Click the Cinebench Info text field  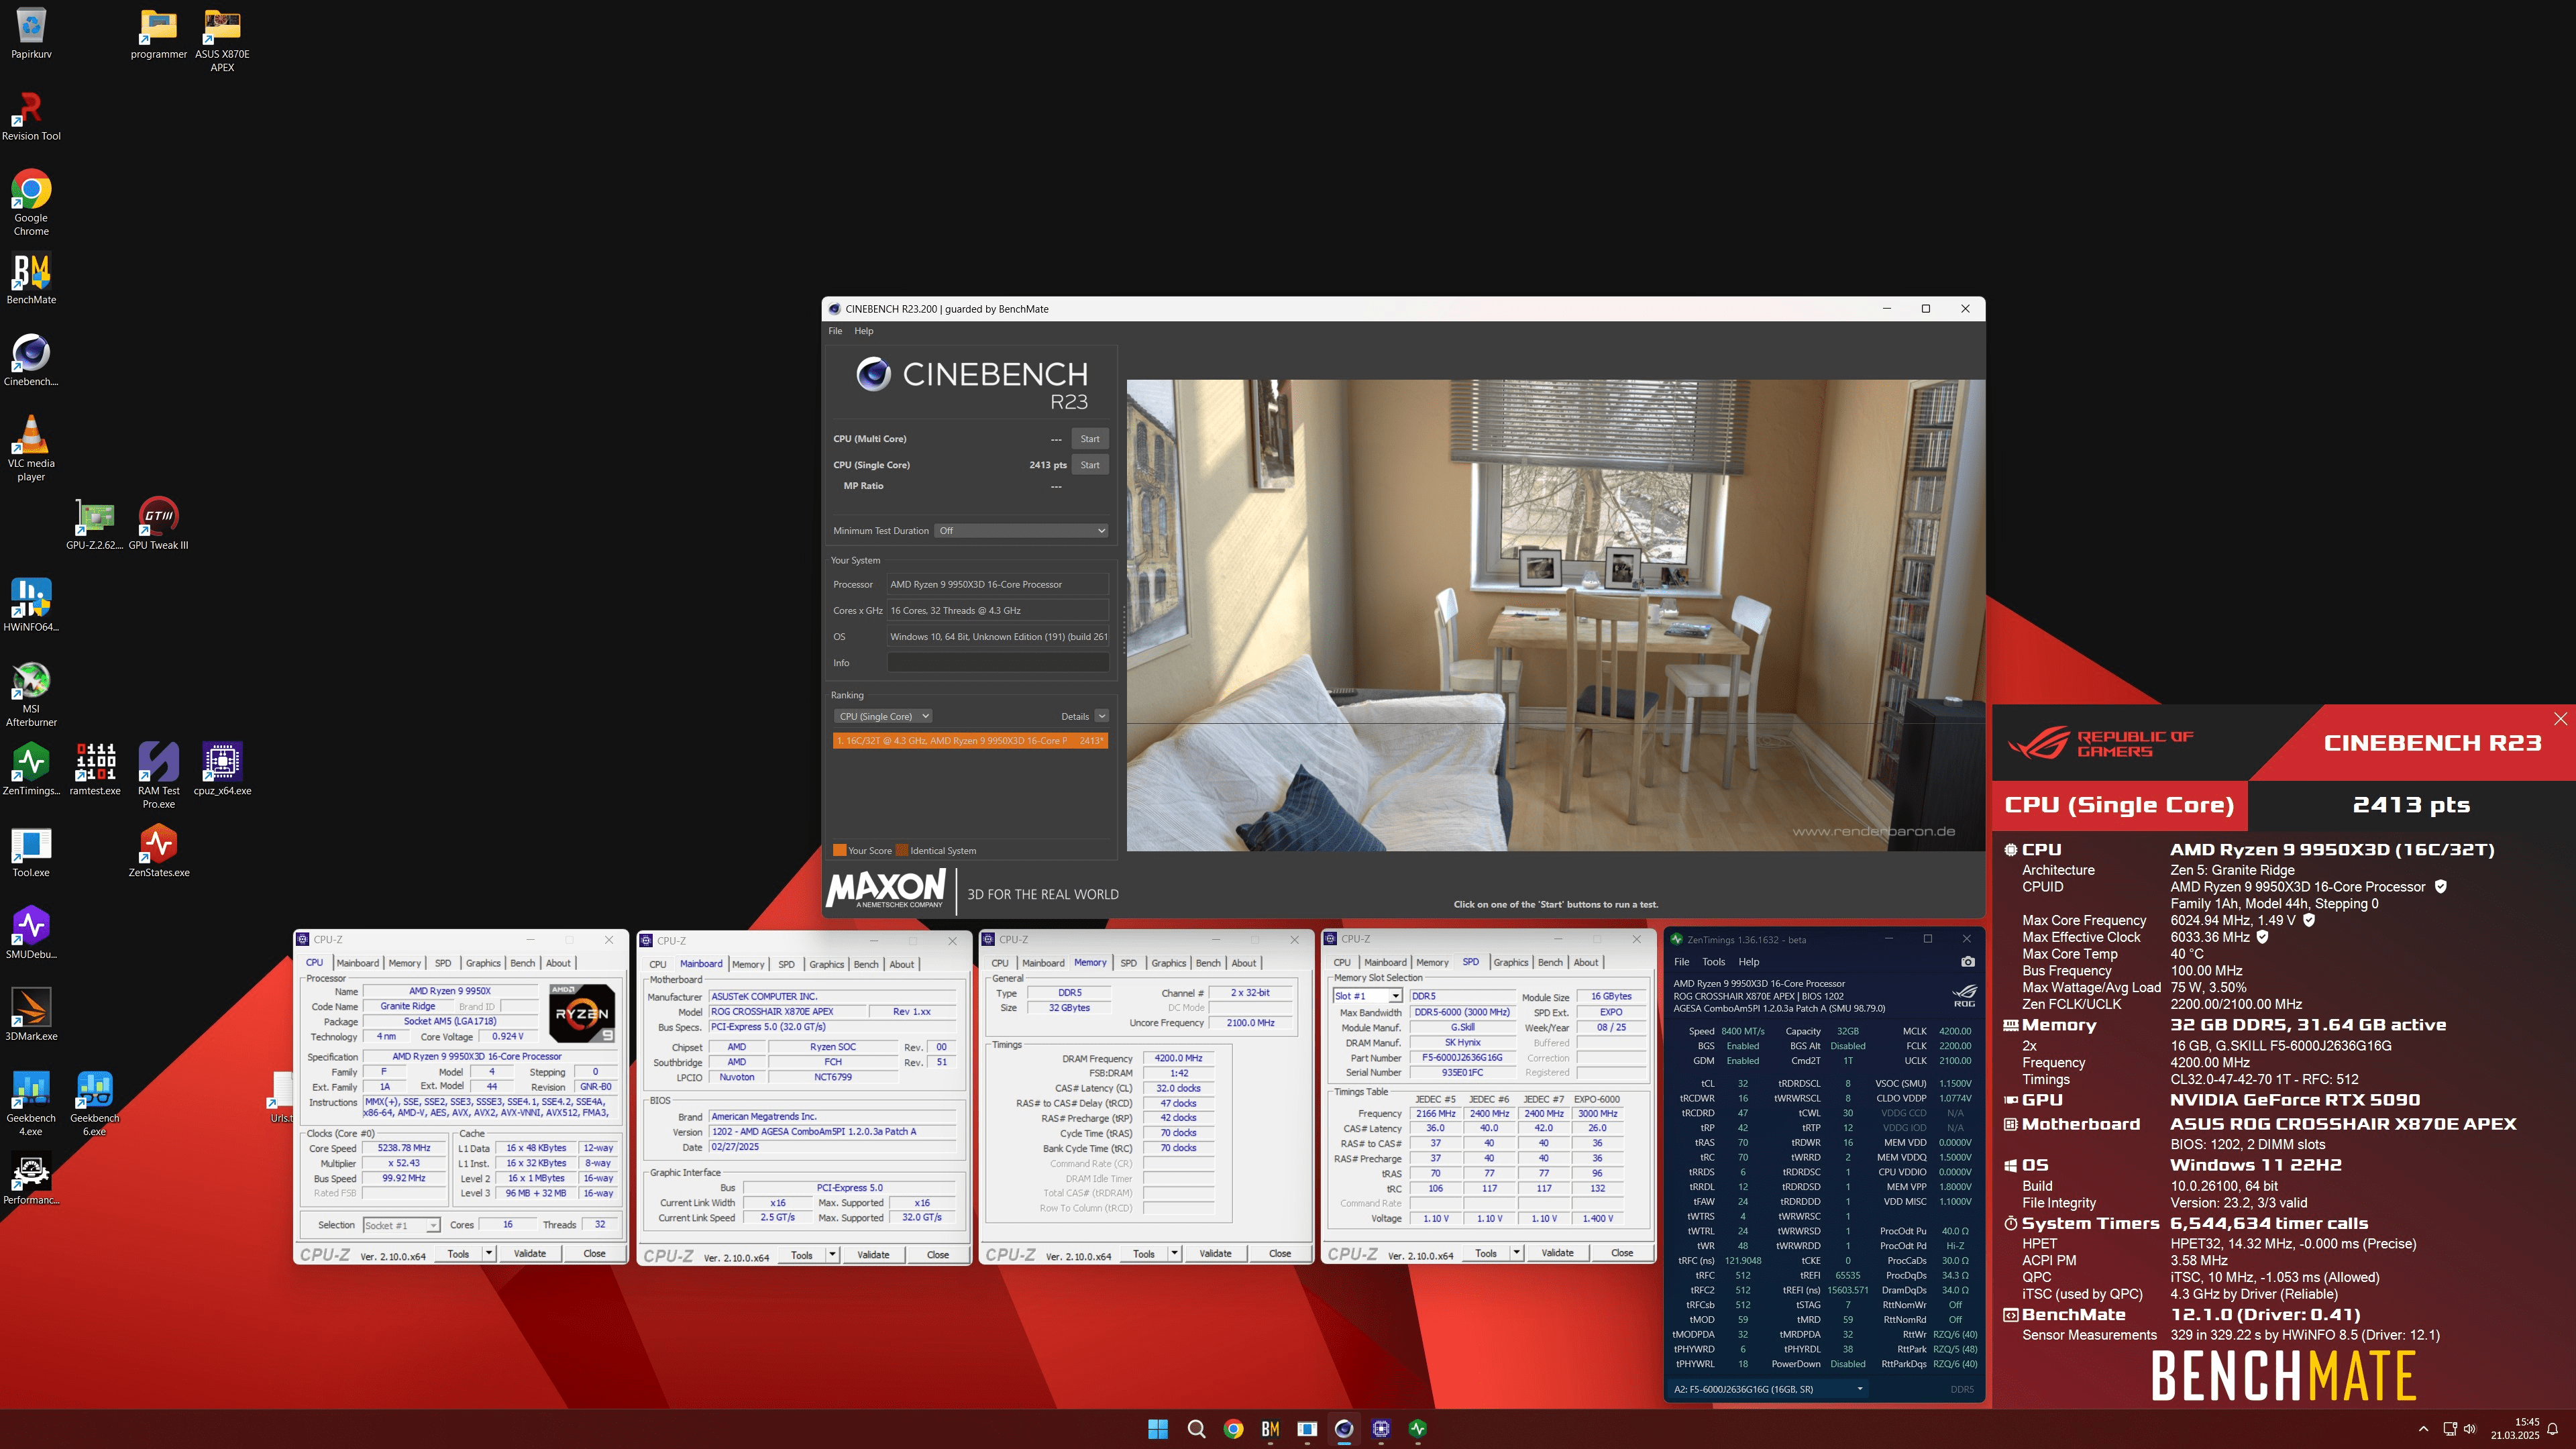click(x=997, y=663)
